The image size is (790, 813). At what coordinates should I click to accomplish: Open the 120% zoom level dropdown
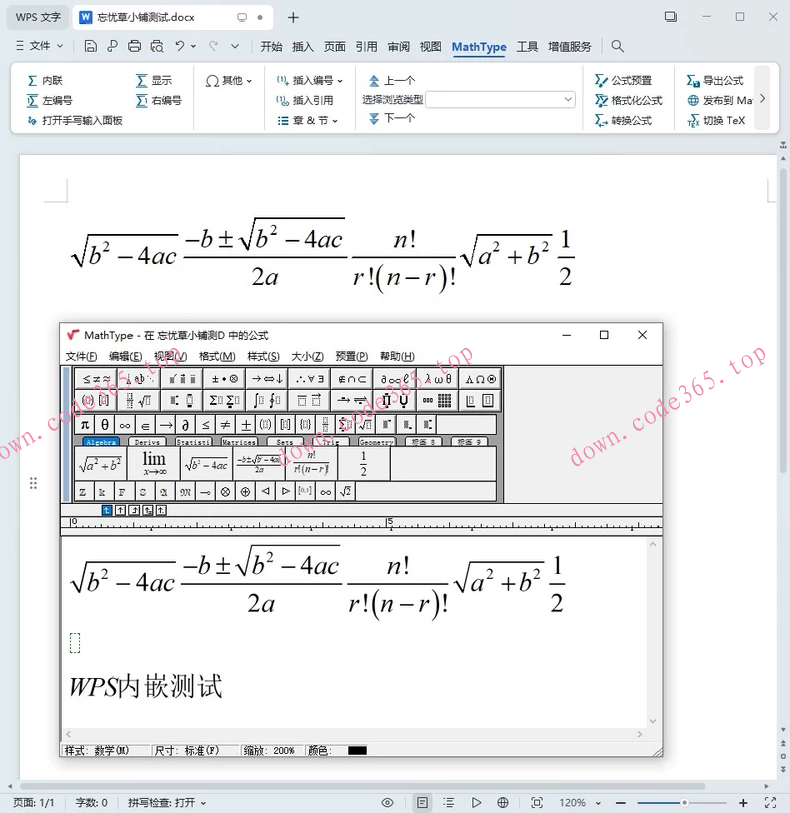(580, 803)
